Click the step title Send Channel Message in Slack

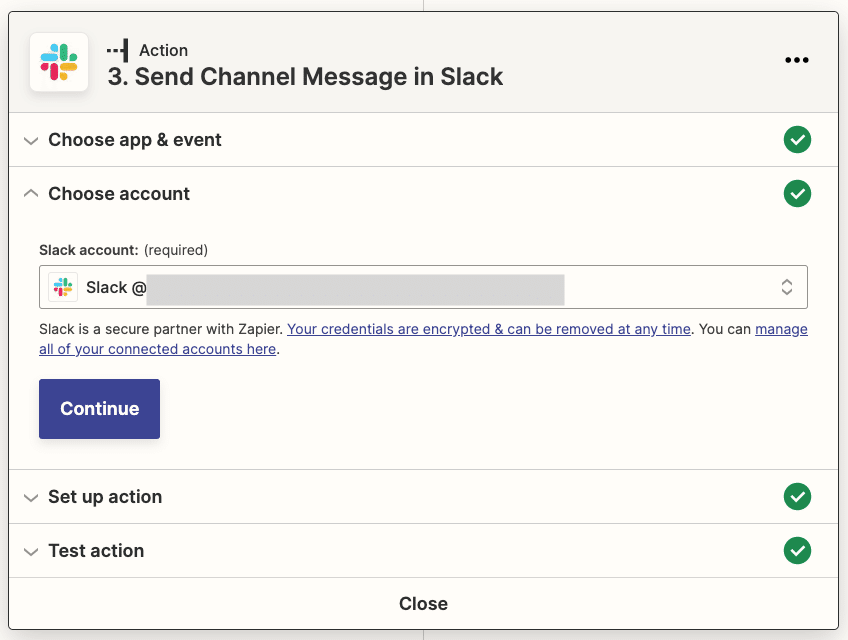point(305,76)
